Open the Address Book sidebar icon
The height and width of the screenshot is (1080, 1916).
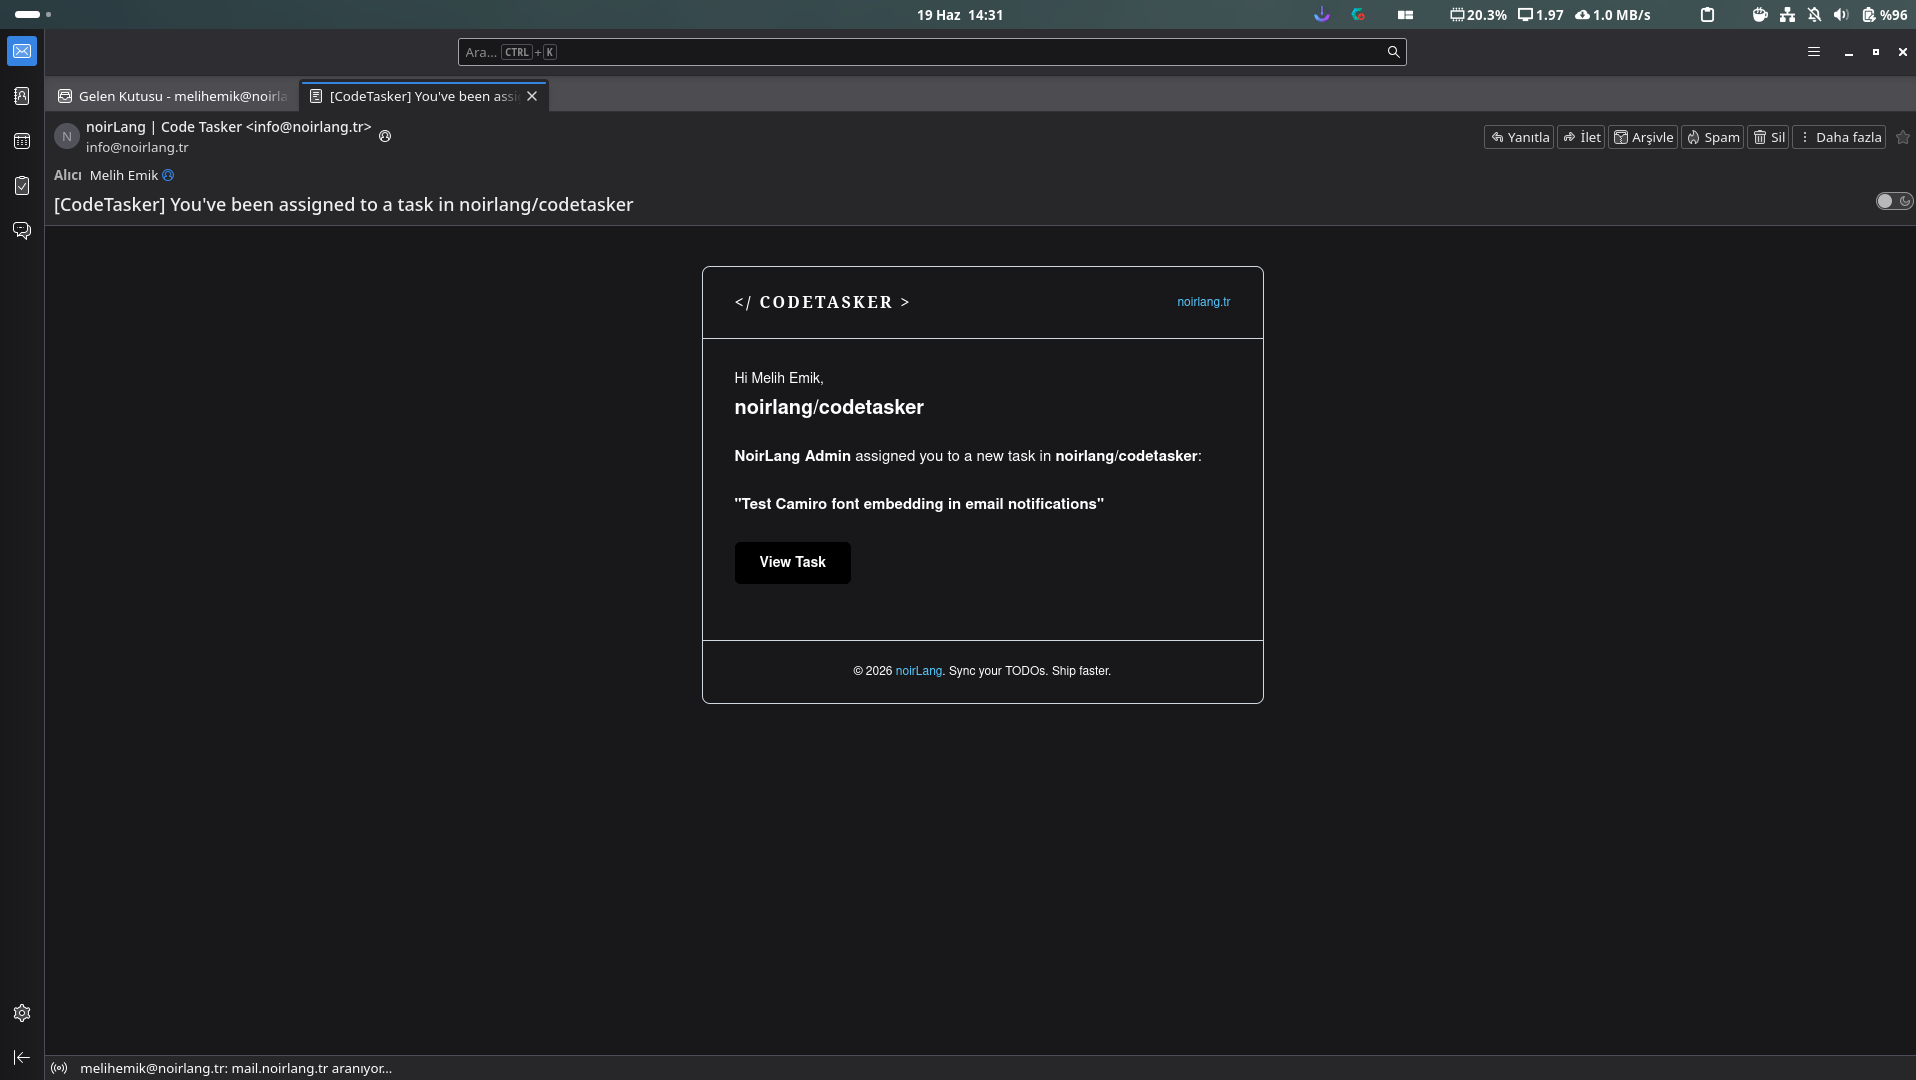tap(22, 96)
